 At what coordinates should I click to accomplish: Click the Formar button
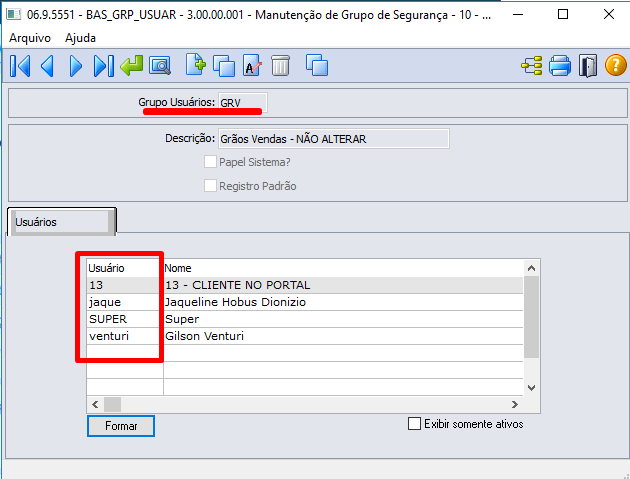121,426
